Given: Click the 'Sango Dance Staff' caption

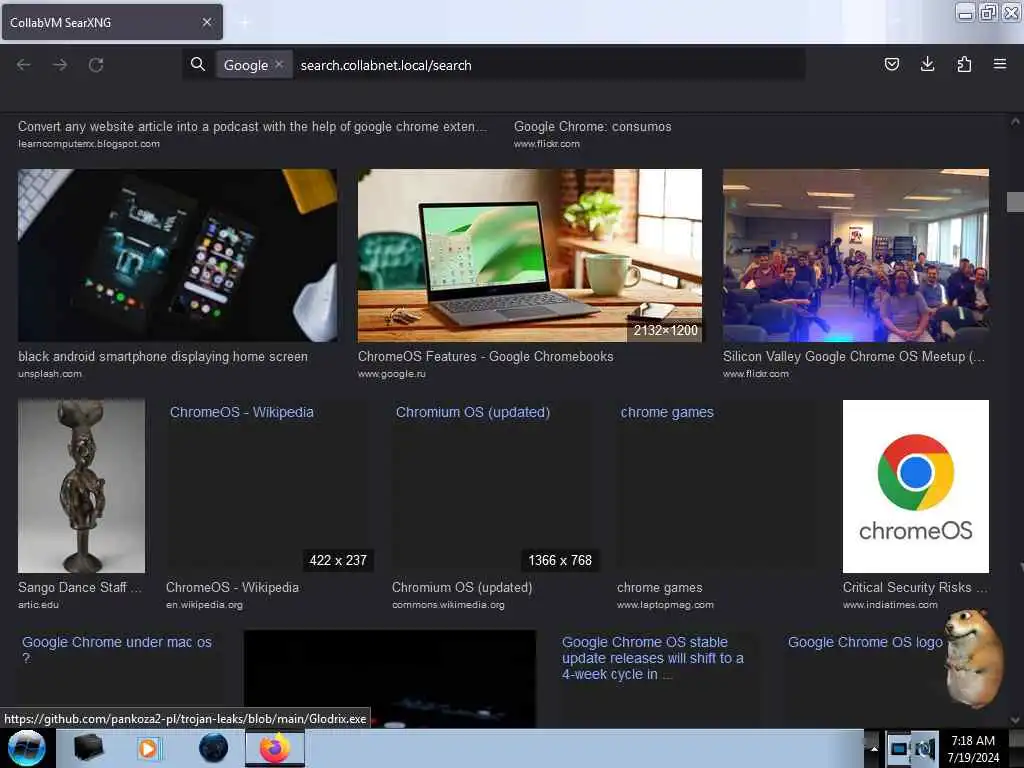Looking at the screenshot, I should 79,587.
